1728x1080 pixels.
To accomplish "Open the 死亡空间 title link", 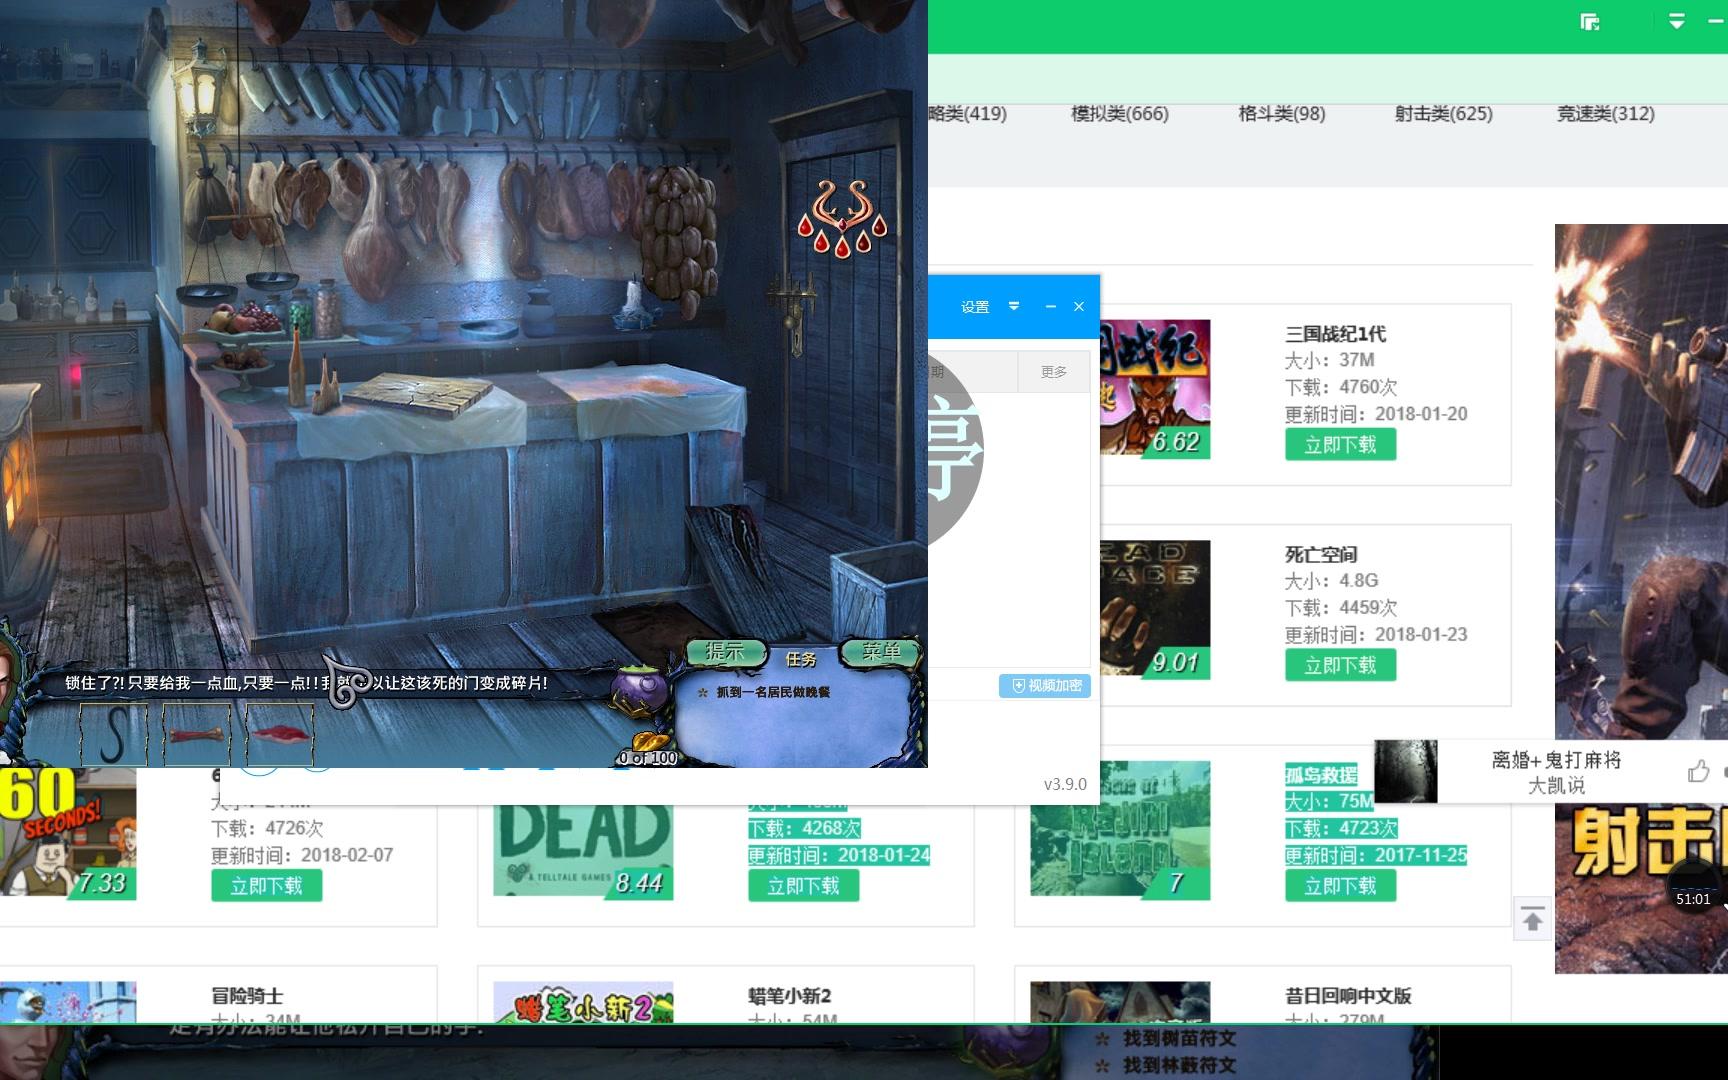I will pyautogui.click(x=1321, y=555).
